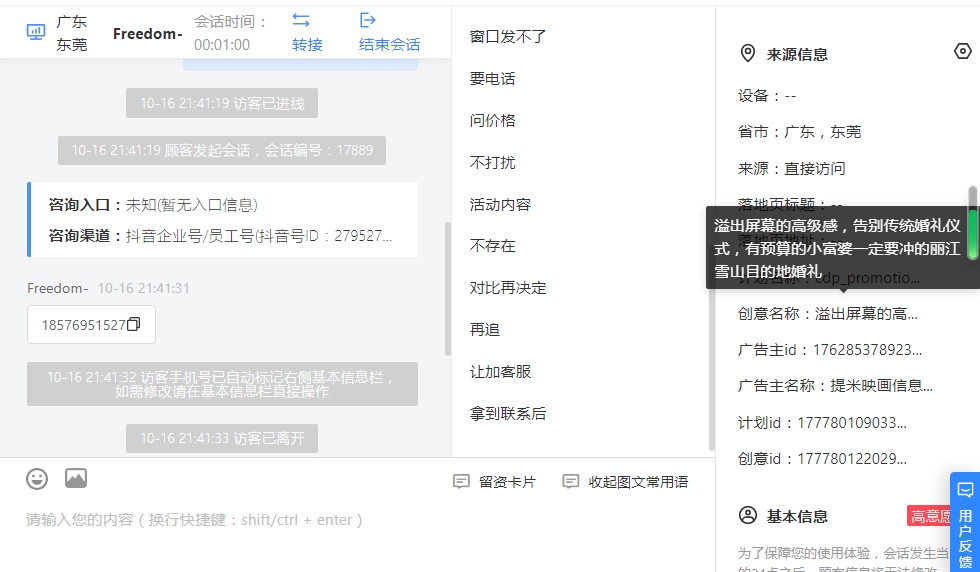Copy phone number 18576951527 with copy icon
Viewport: 980px width, 572px height.
coord(134,324)
